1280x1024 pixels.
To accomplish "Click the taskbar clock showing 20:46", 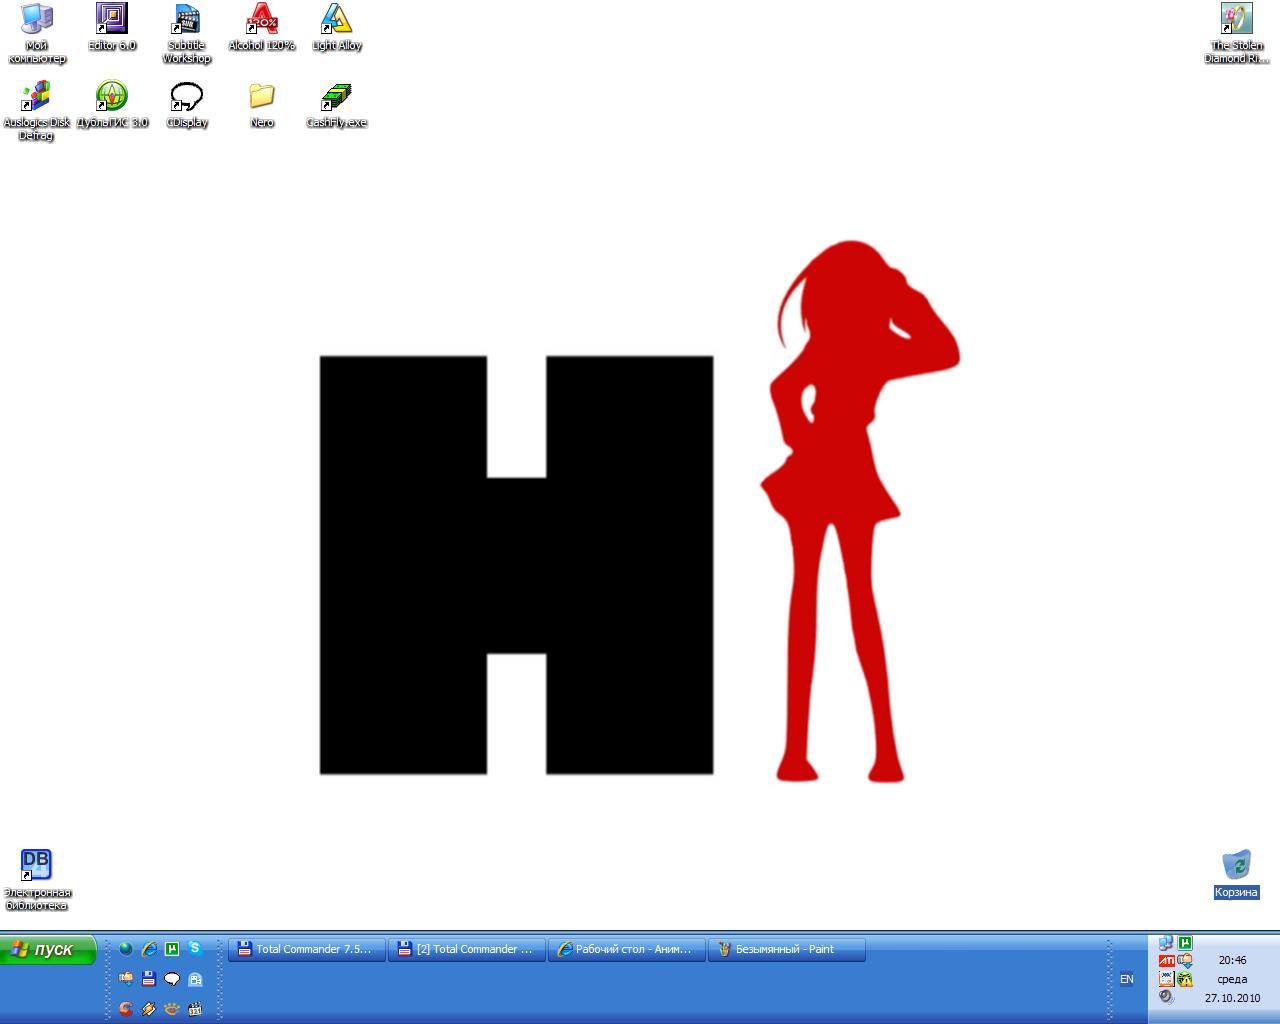I will click(x=1232, y=960).
